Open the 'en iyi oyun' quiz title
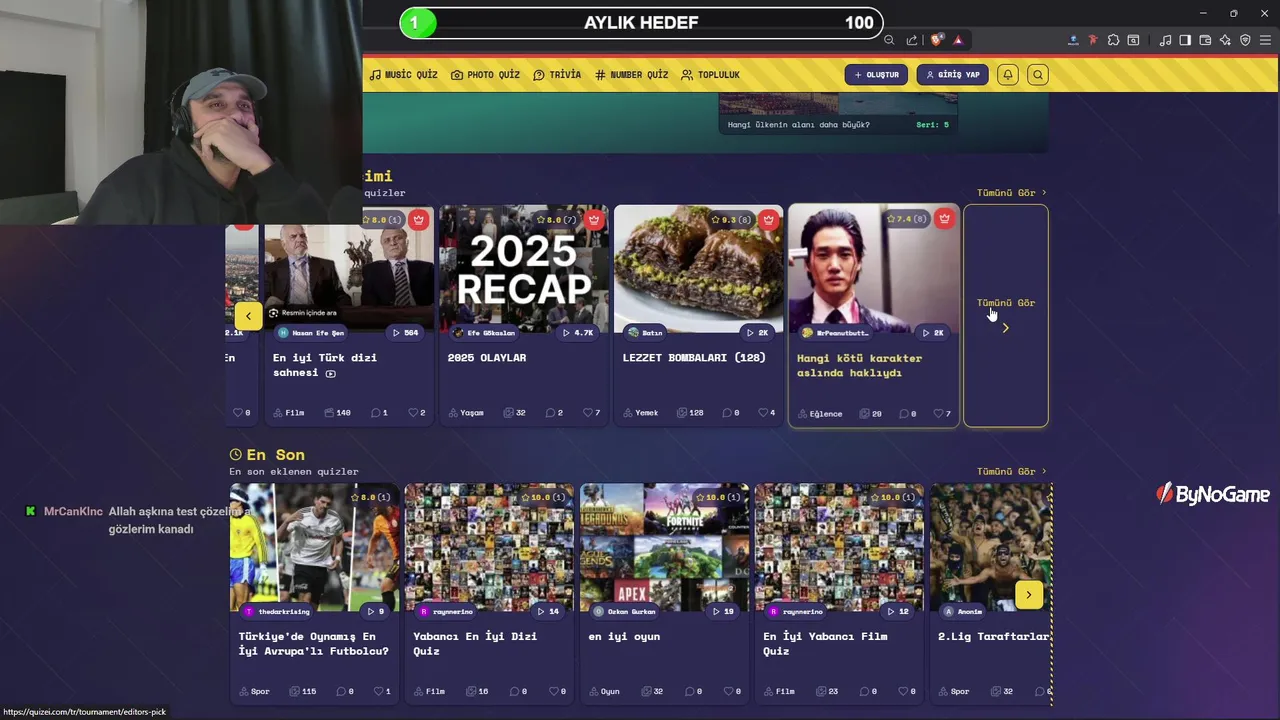Viewport: 1280px width, 720px height. pos(624,636)
